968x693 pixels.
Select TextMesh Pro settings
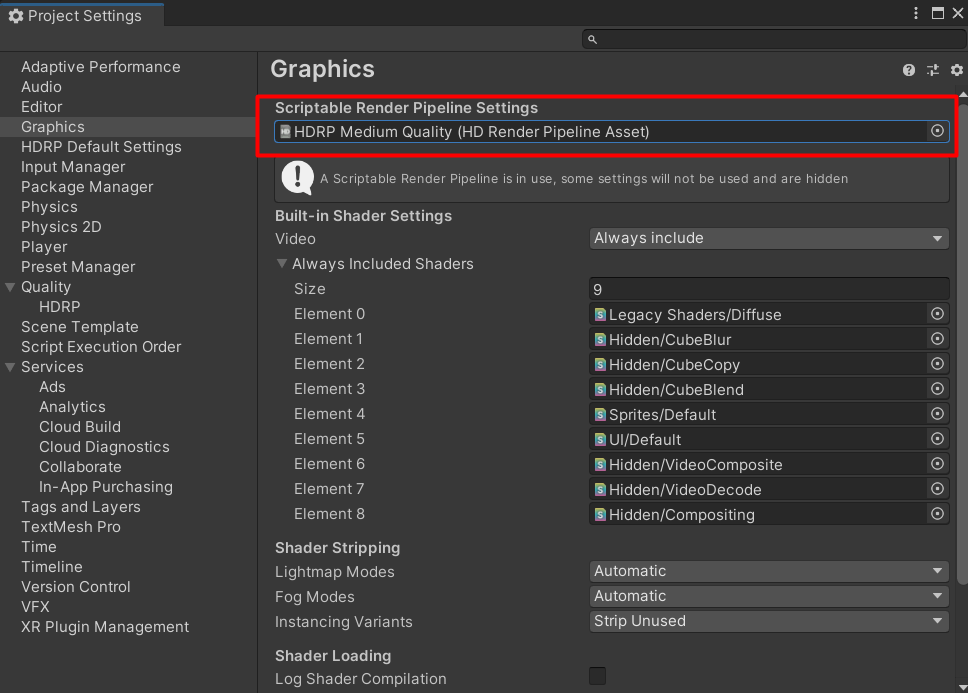71,527
